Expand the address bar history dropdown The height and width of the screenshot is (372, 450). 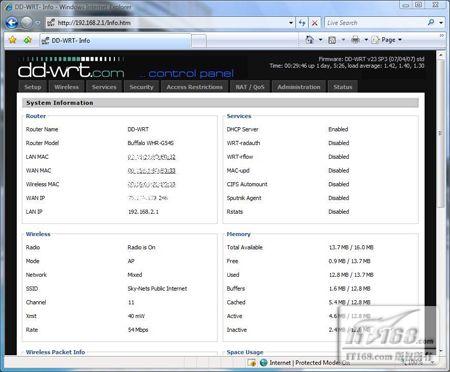point(291,23)
